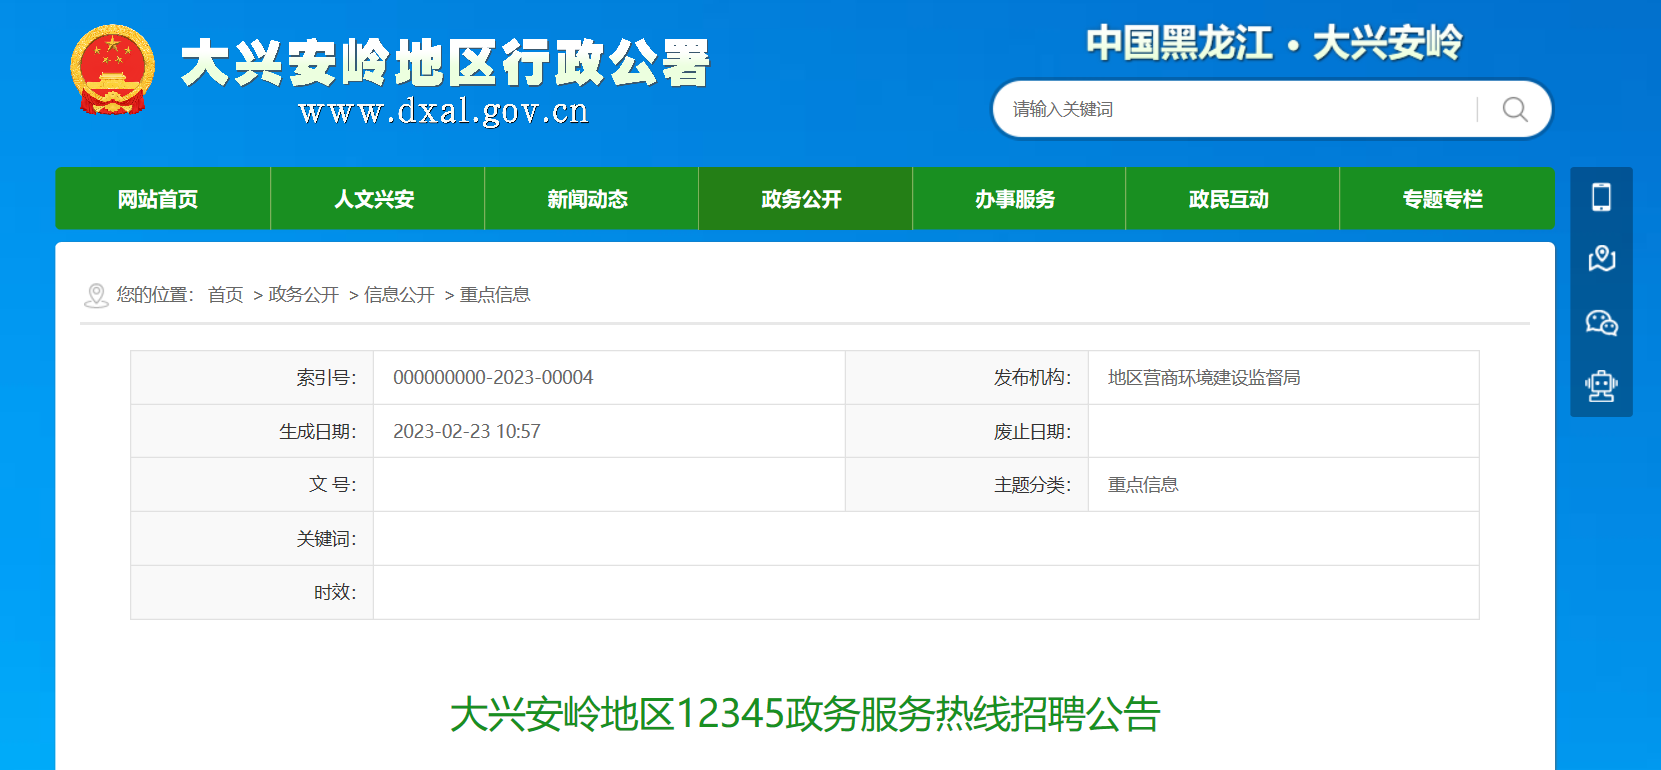This screenshot has height=770, width=1661.
Task: Open the WeChat sidebar icon
Action: pyautogui.click(x=1601, y=322)
